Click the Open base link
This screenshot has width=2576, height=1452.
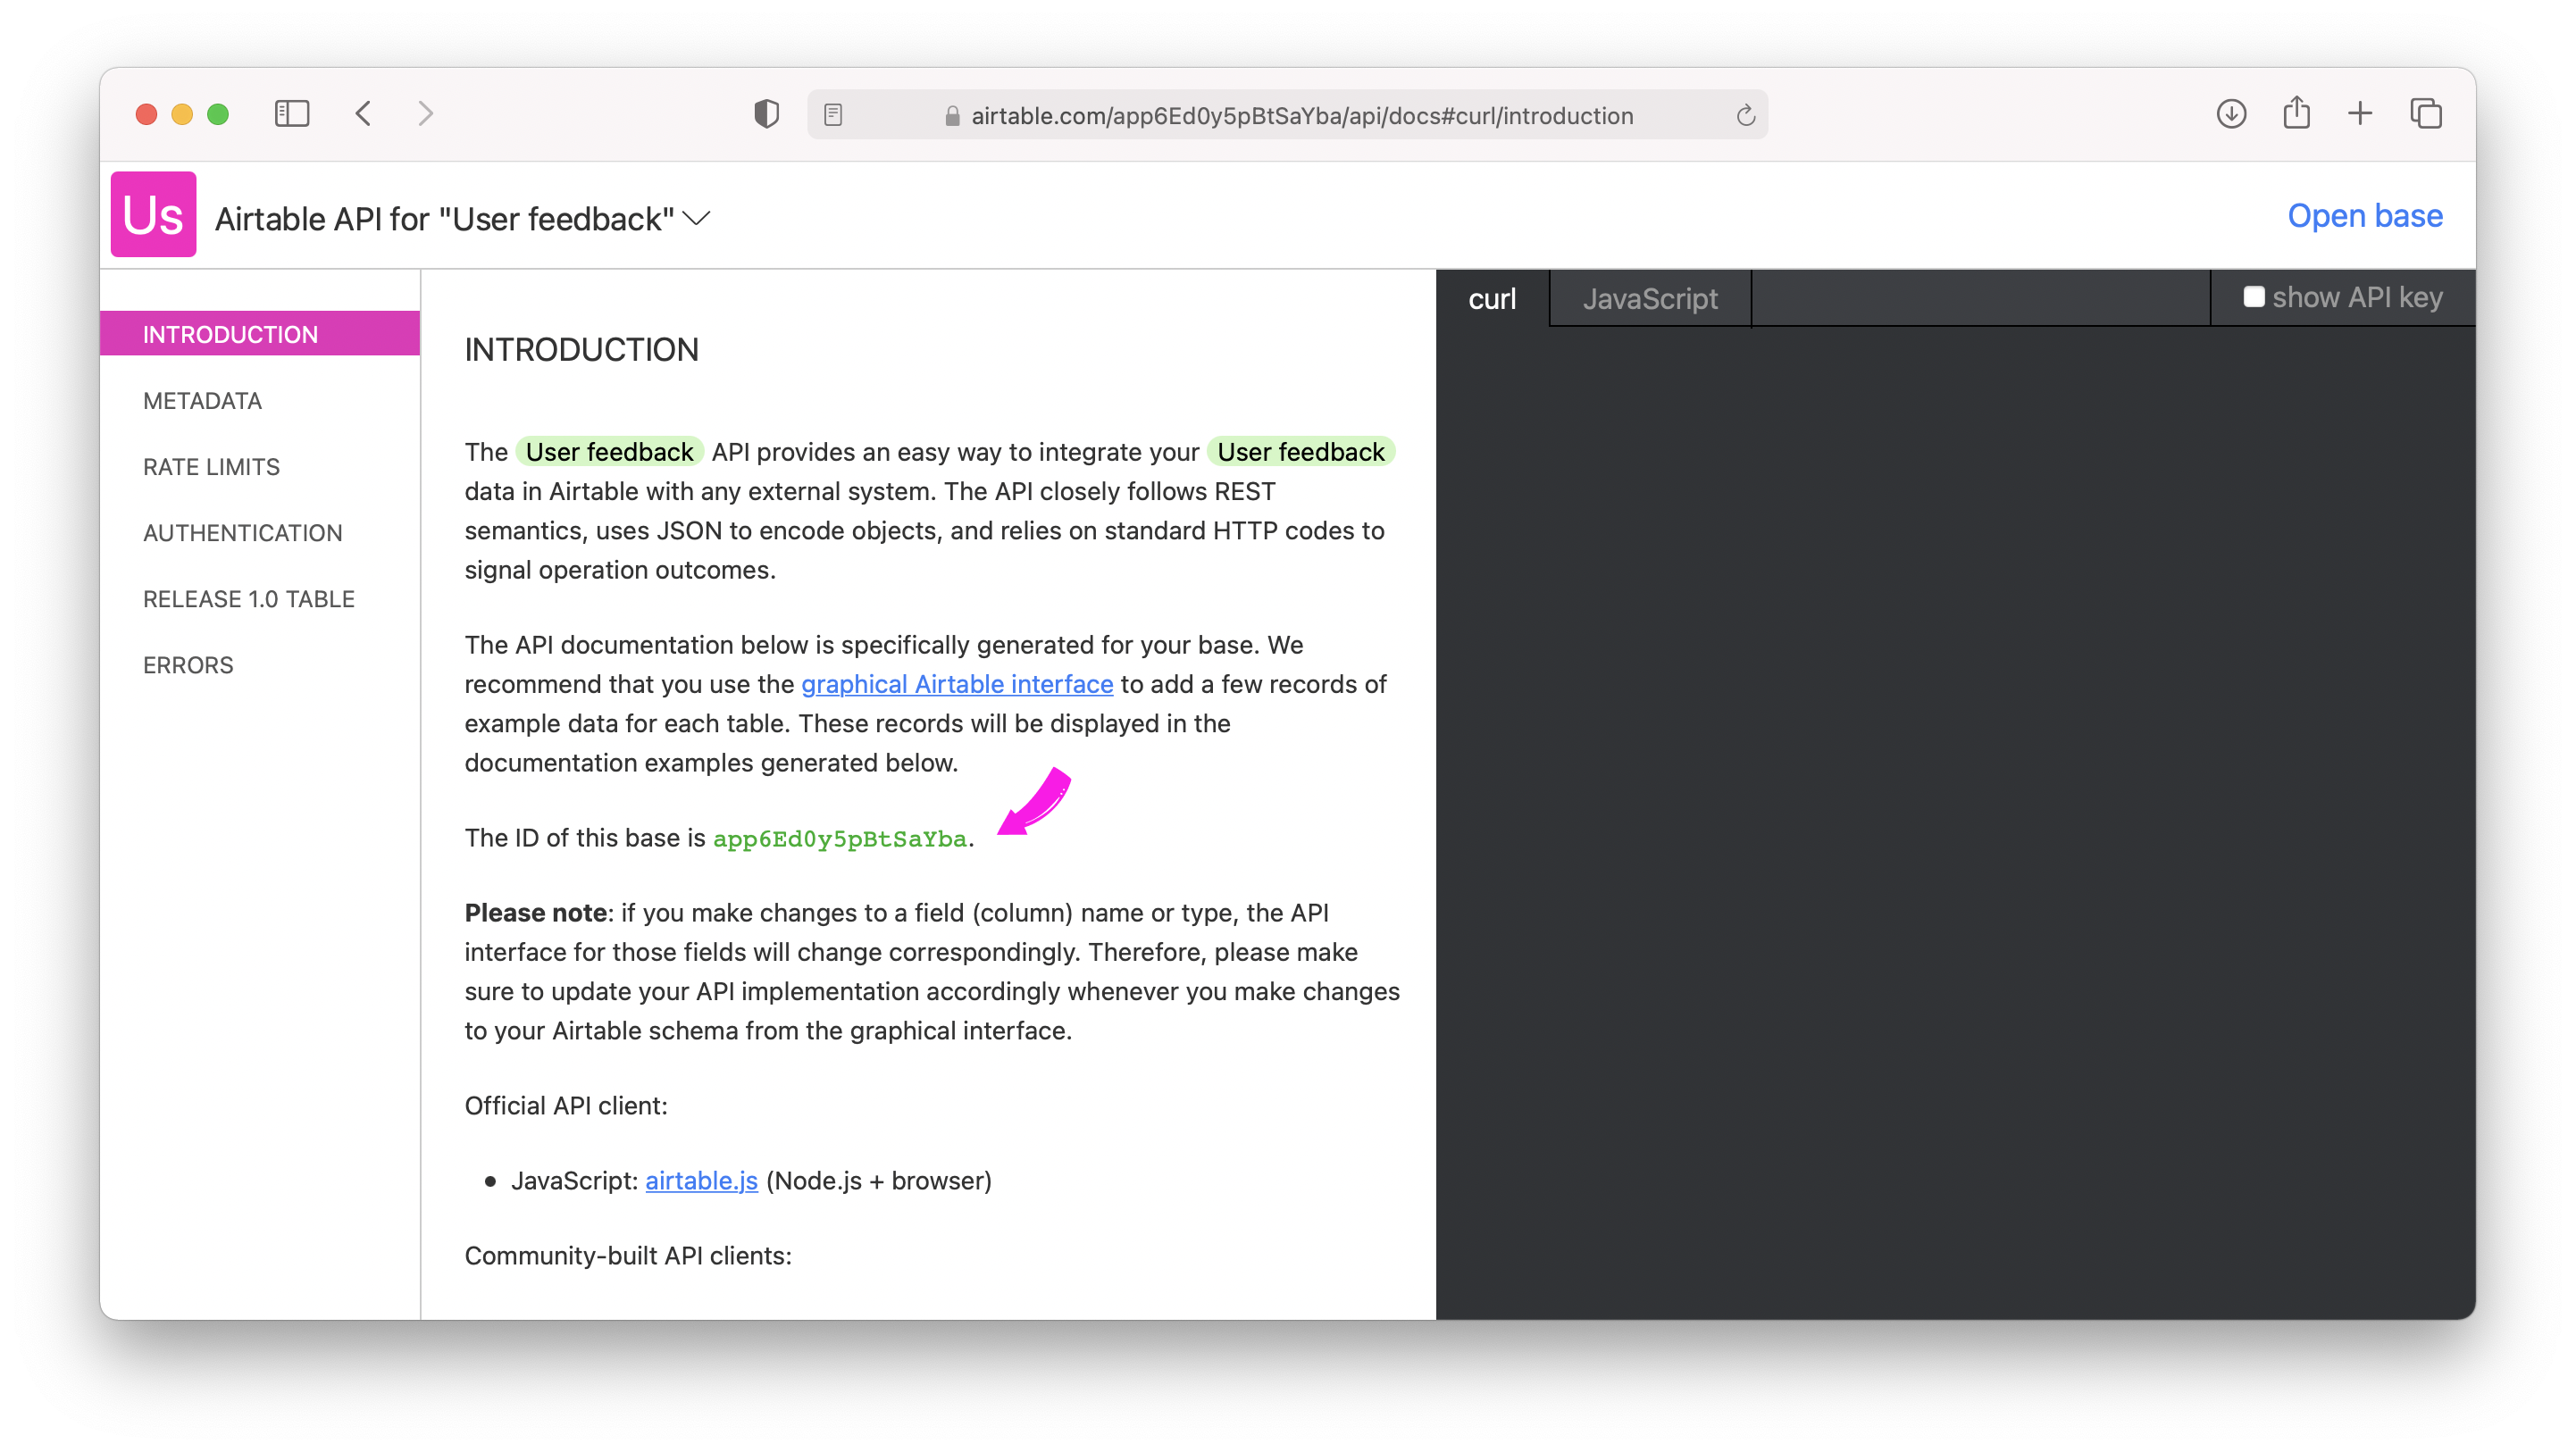click(2365, 216)
